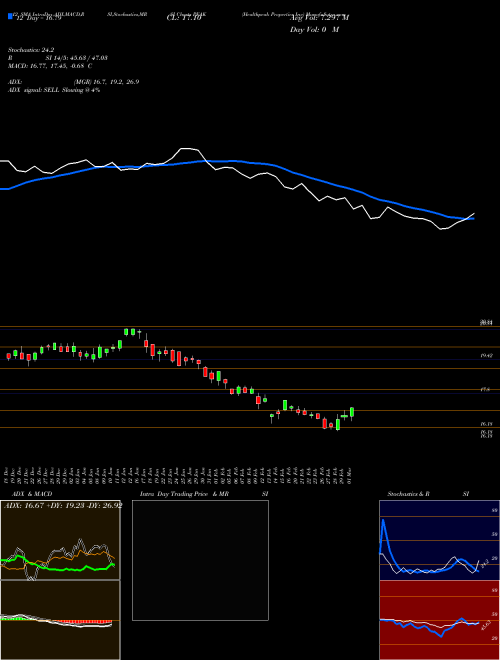Click 'ADX signal: SELL Slowing @ 4%' text
Viewport: 500px width, 660px height.
coord(54,90)
